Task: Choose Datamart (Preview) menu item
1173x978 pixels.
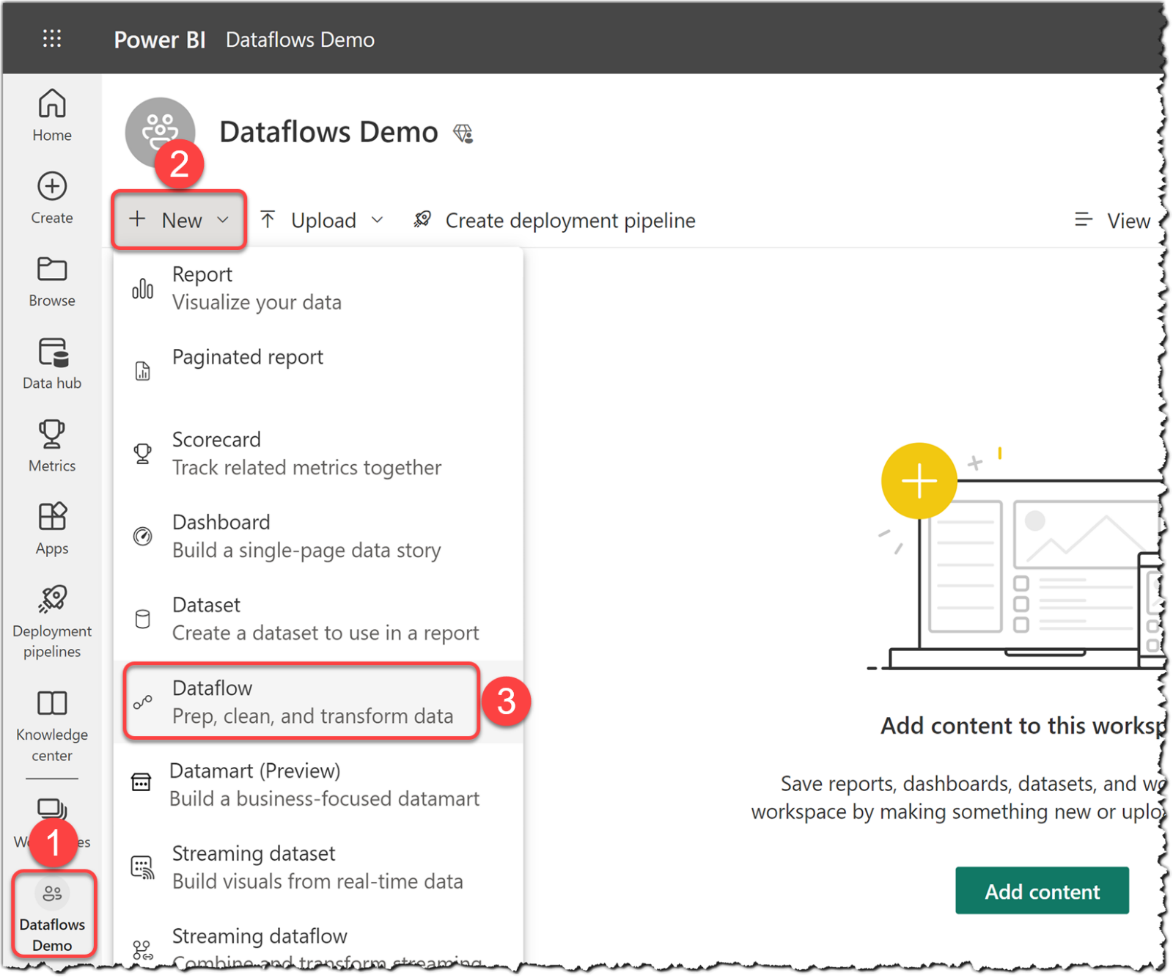Action: click(318, 784)
